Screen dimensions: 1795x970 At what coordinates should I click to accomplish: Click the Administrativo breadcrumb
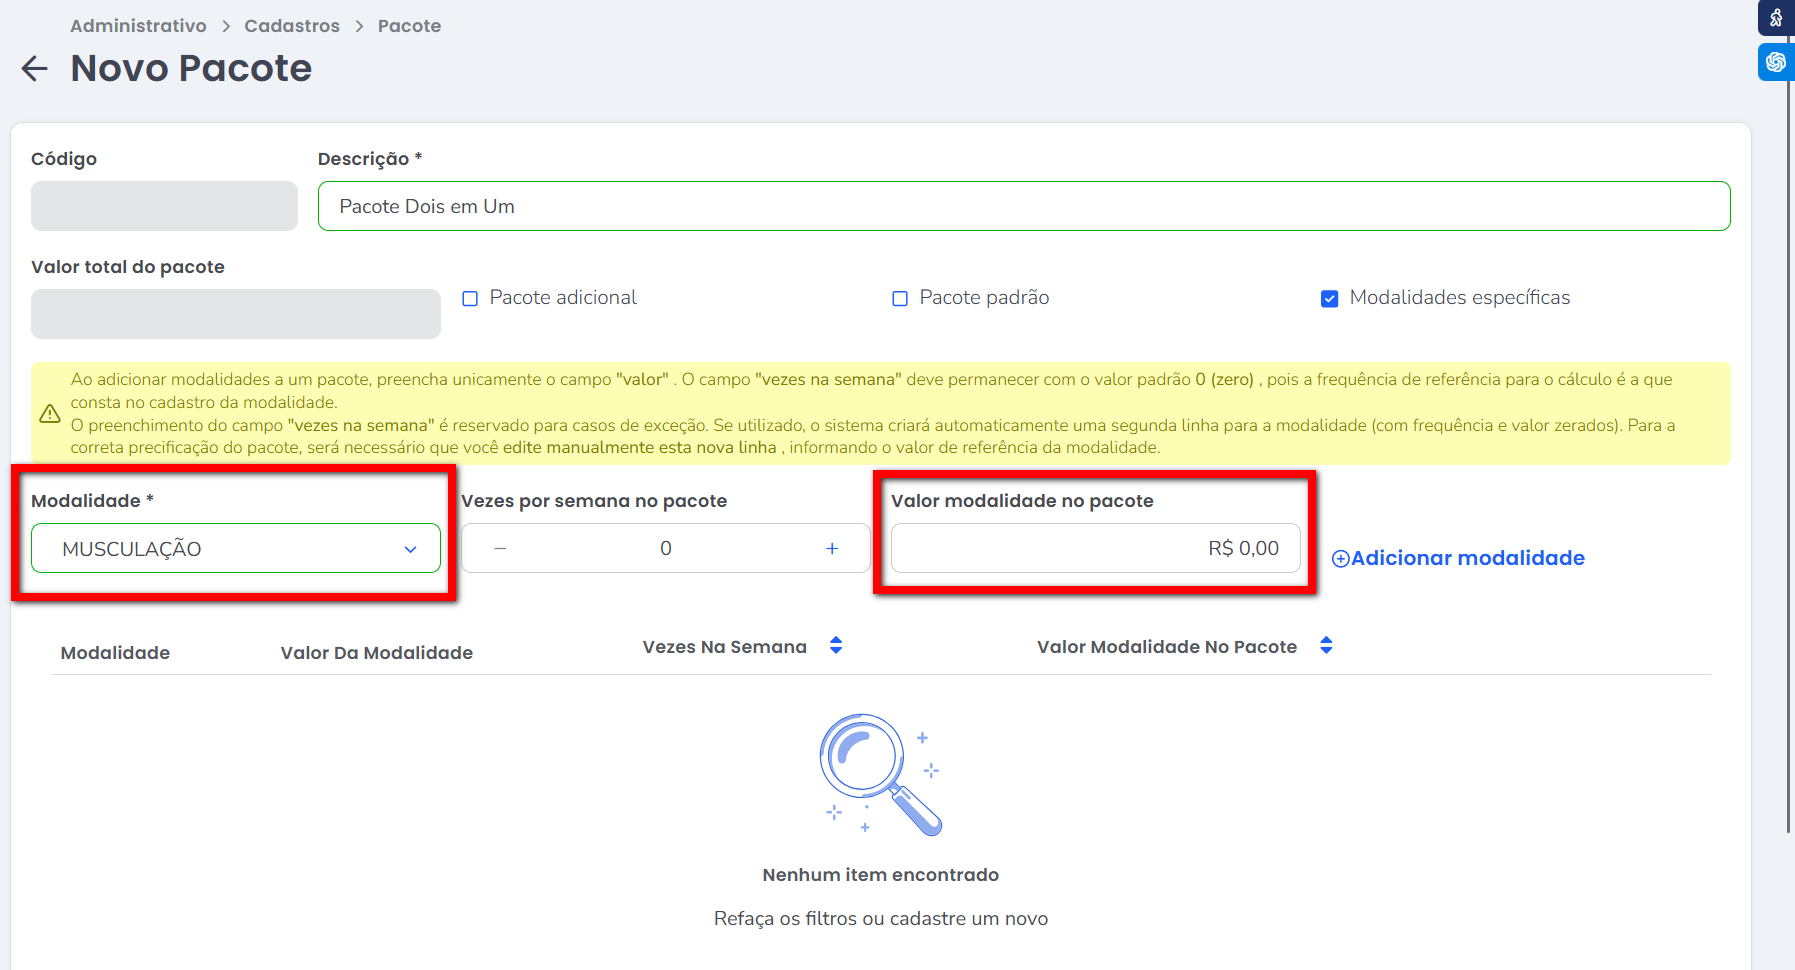tap(138, 26)
